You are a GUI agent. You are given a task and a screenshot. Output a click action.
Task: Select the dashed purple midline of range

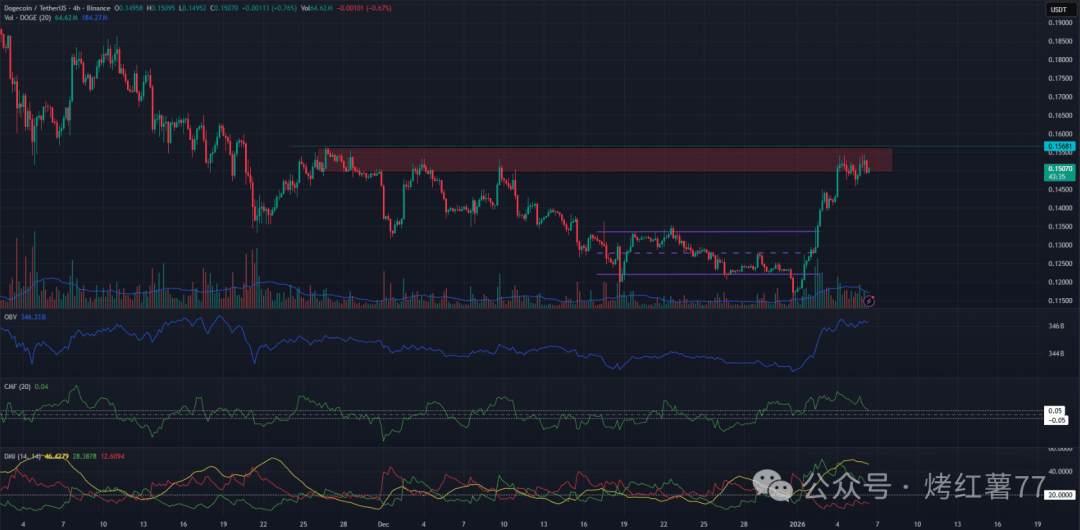pos(700,253)
